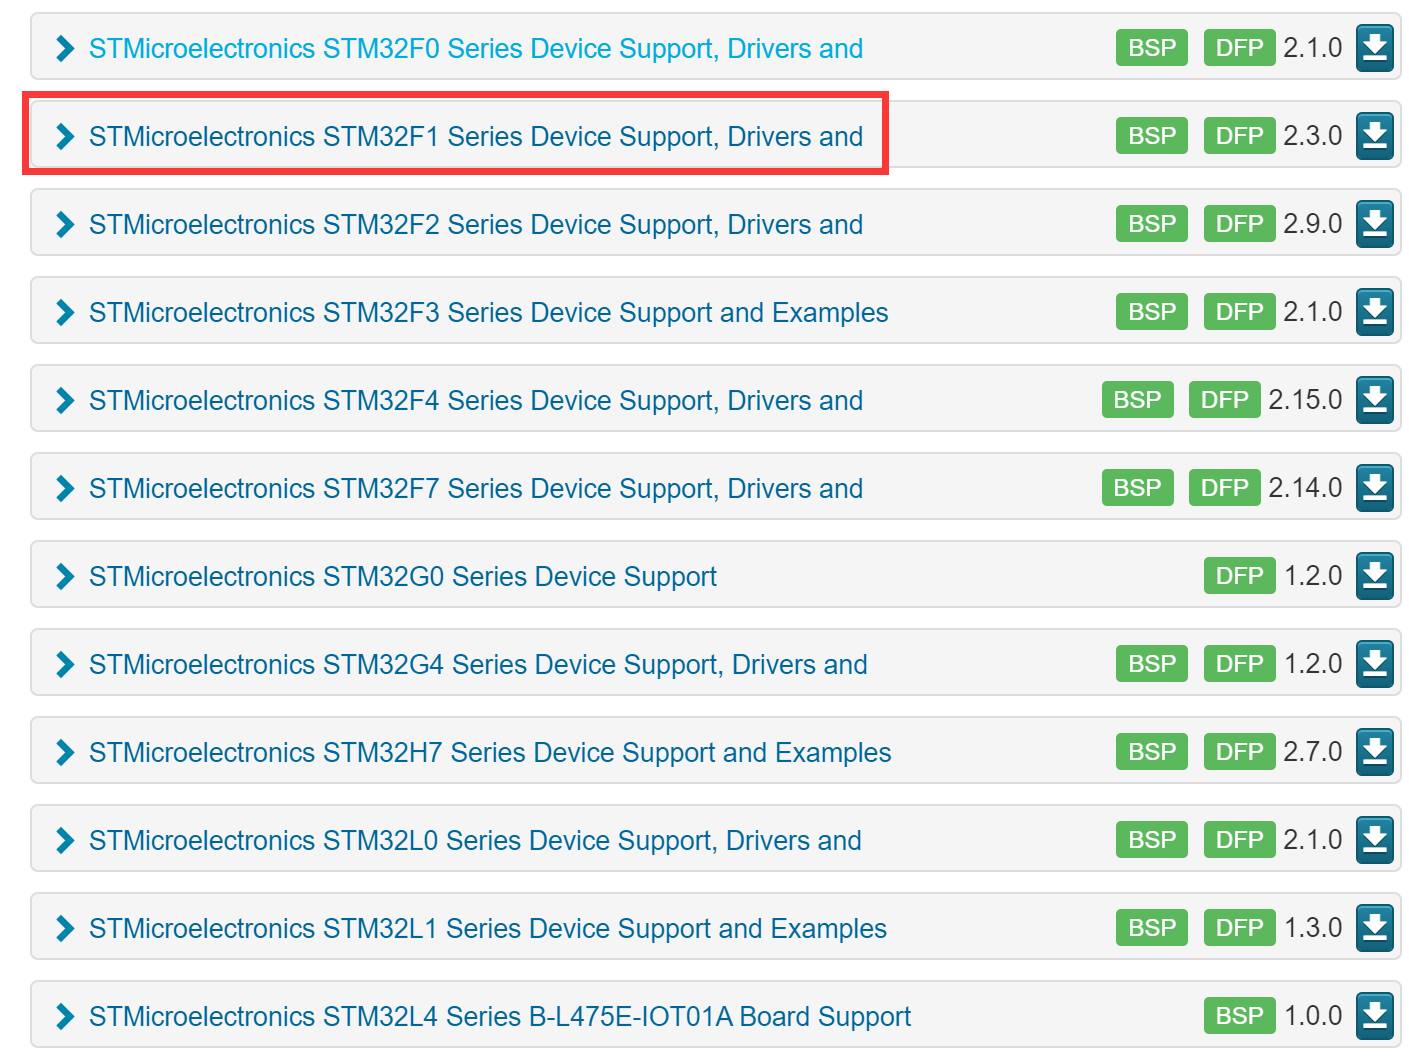Click the DFP badge on STM32L1 row

[x=1240, y=928]
